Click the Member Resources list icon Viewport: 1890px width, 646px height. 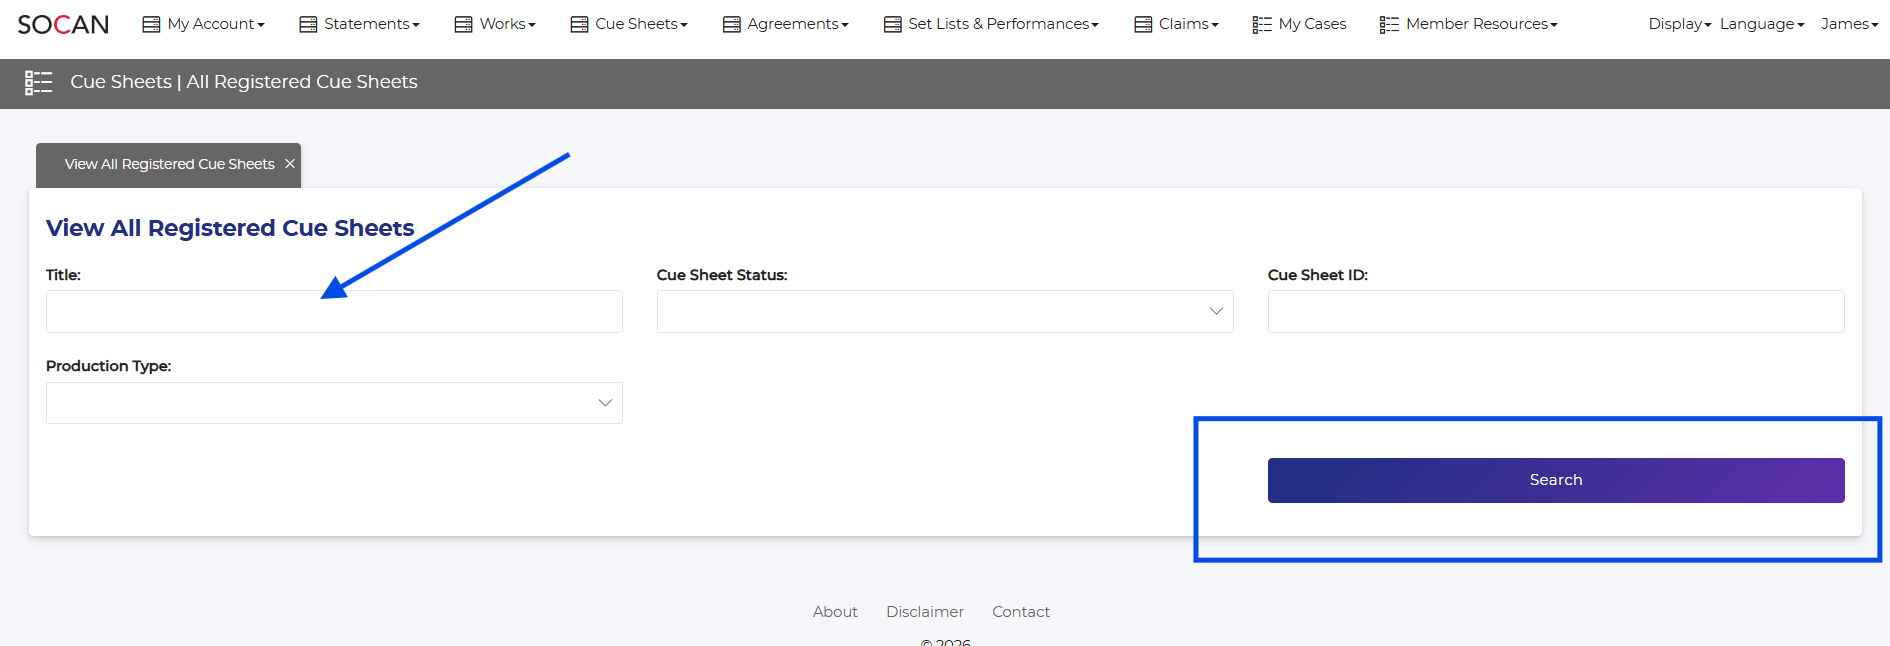pyautogui.click(x=1389, y=24)
